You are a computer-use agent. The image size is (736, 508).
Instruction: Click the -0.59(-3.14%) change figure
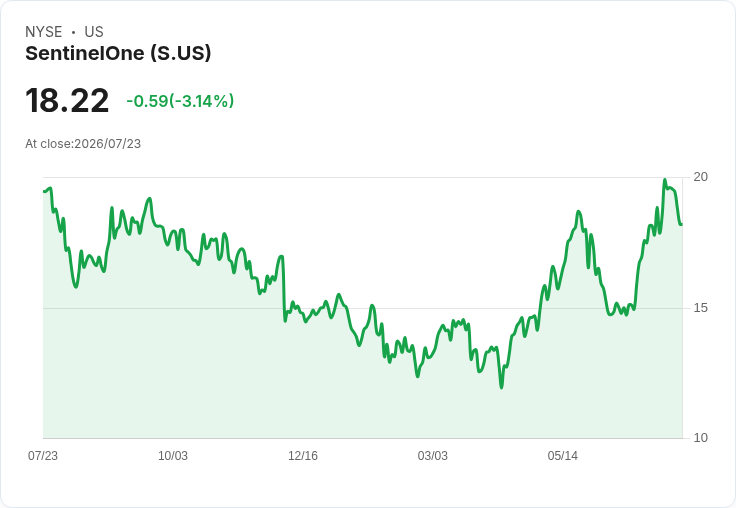pyautogui.click(x=180, y=101)
